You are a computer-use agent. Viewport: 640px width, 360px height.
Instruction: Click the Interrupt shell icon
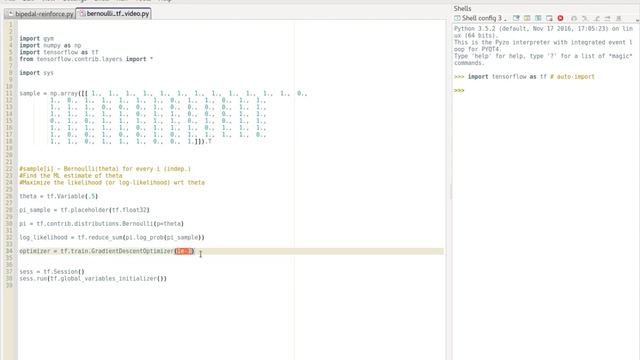click(x=527, y=18)
